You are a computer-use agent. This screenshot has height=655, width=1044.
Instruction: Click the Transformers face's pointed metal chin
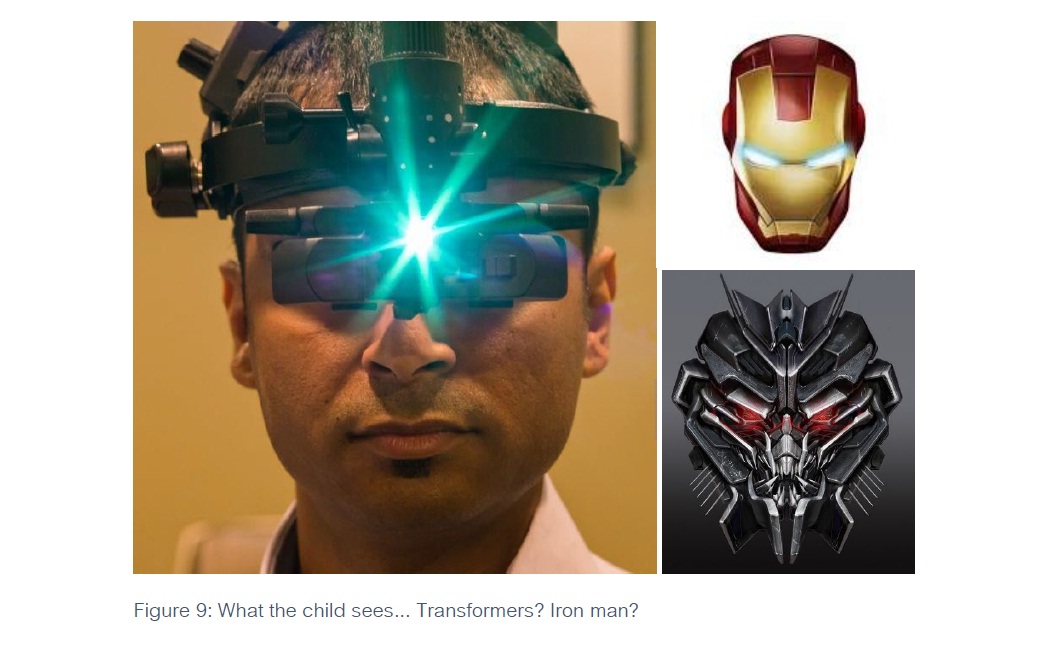789,533
